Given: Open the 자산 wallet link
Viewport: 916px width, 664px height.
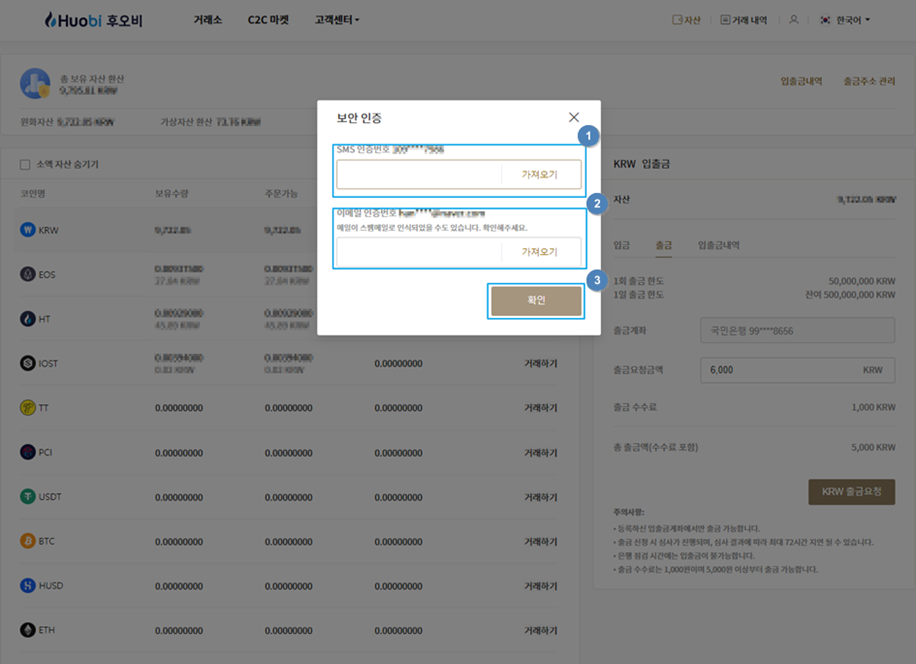Looking at the screenshot, I should (686, 20).
